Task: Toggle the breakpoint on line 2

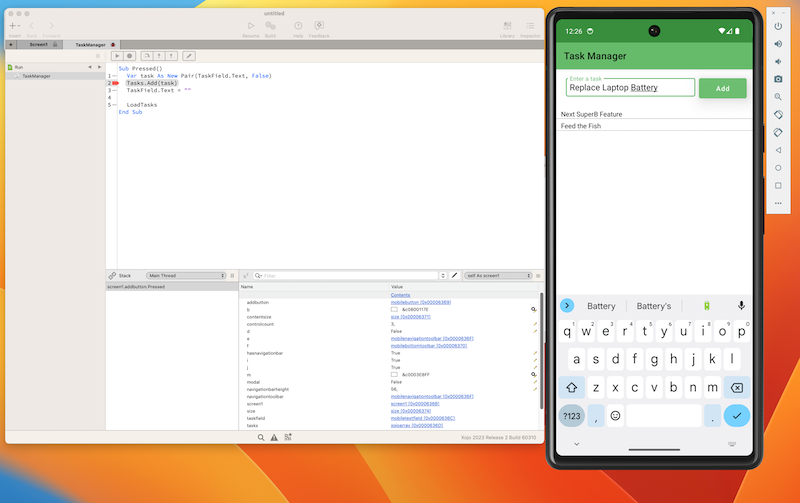Action: pyautogui.click(x=116, y=83)
